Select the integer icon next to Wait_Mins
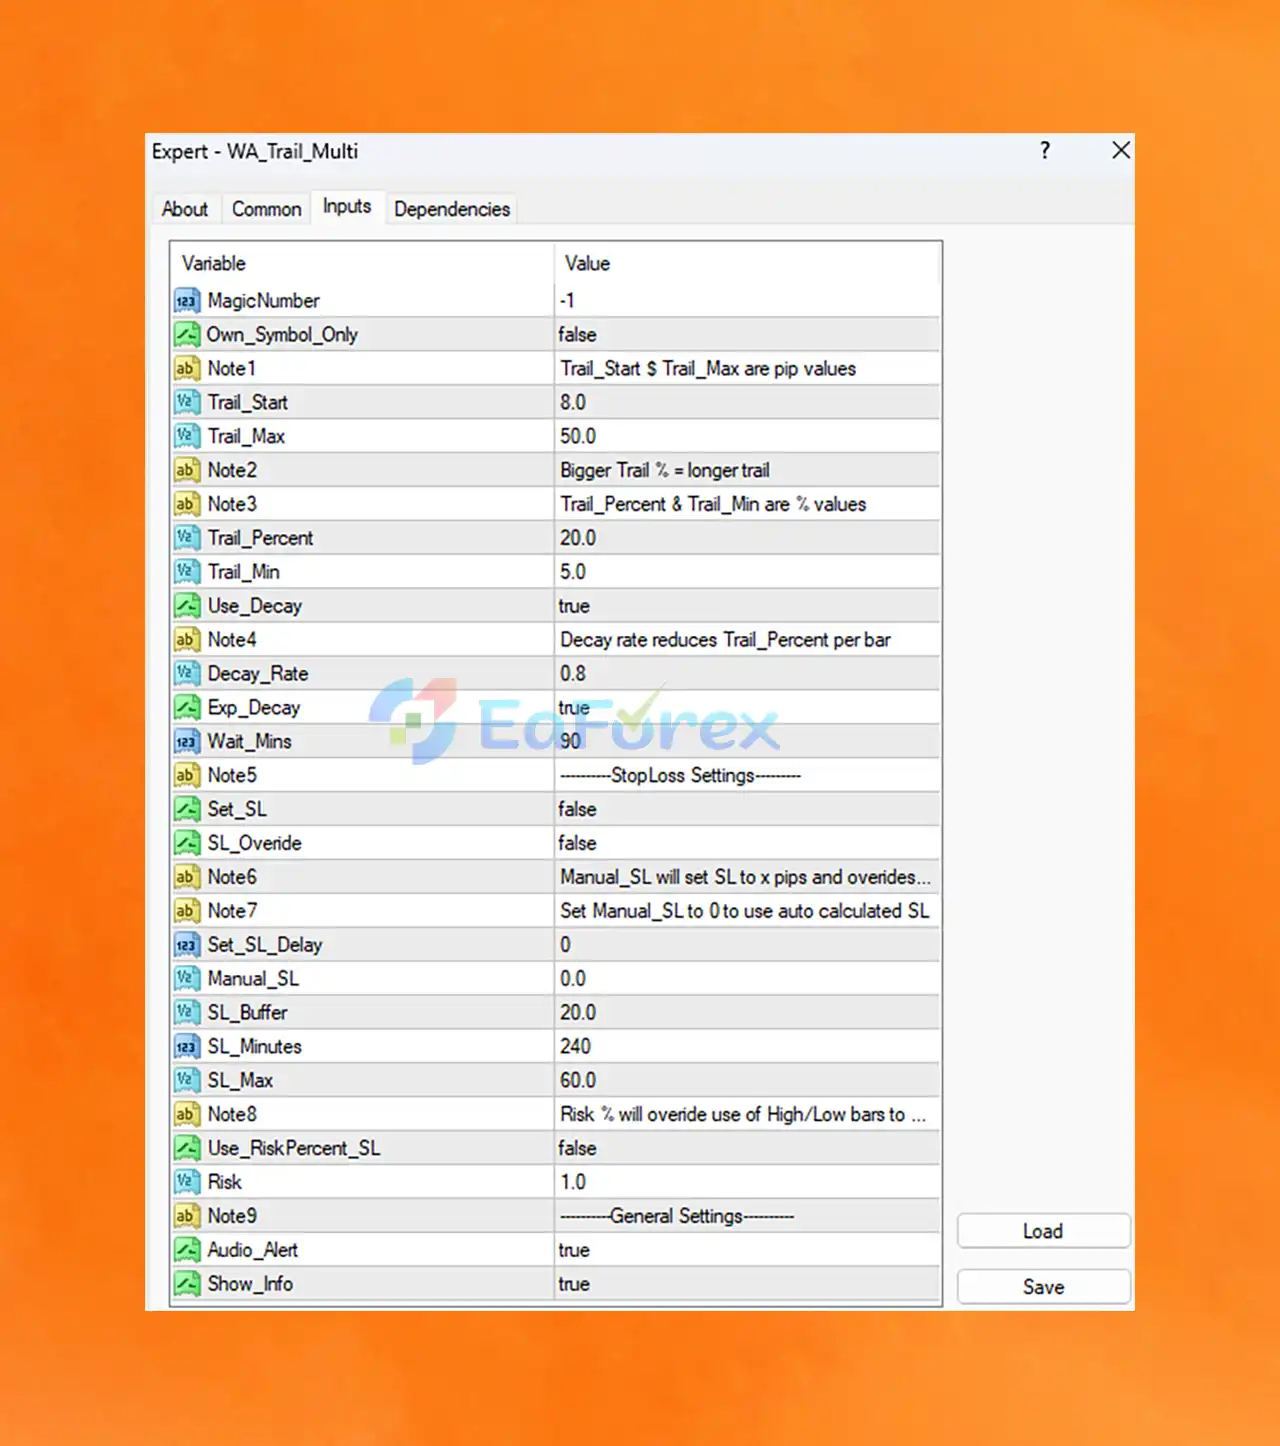The height and width of the screenshot is (1446, 1280). (x=187, y=742)
